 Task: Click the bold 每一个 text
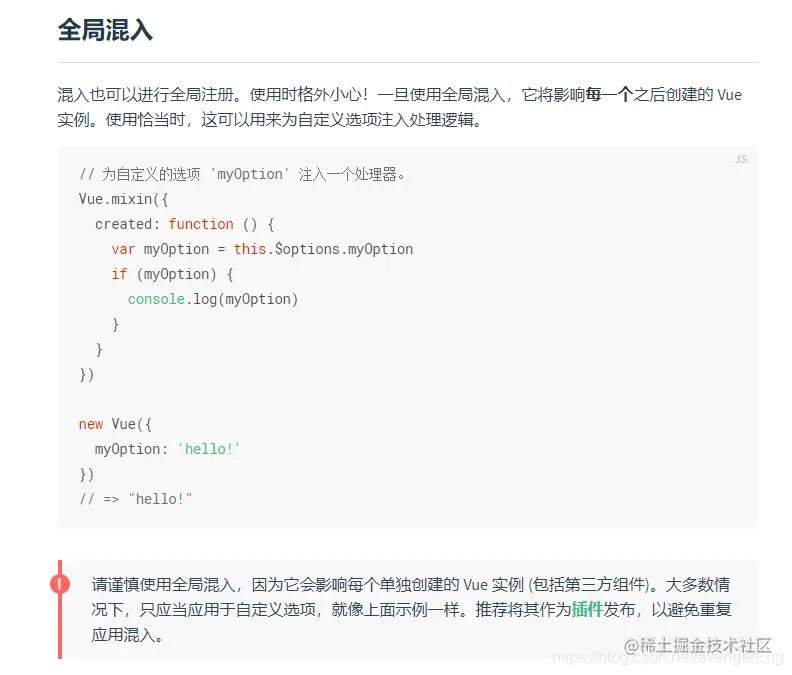click(x=609, y=94)
